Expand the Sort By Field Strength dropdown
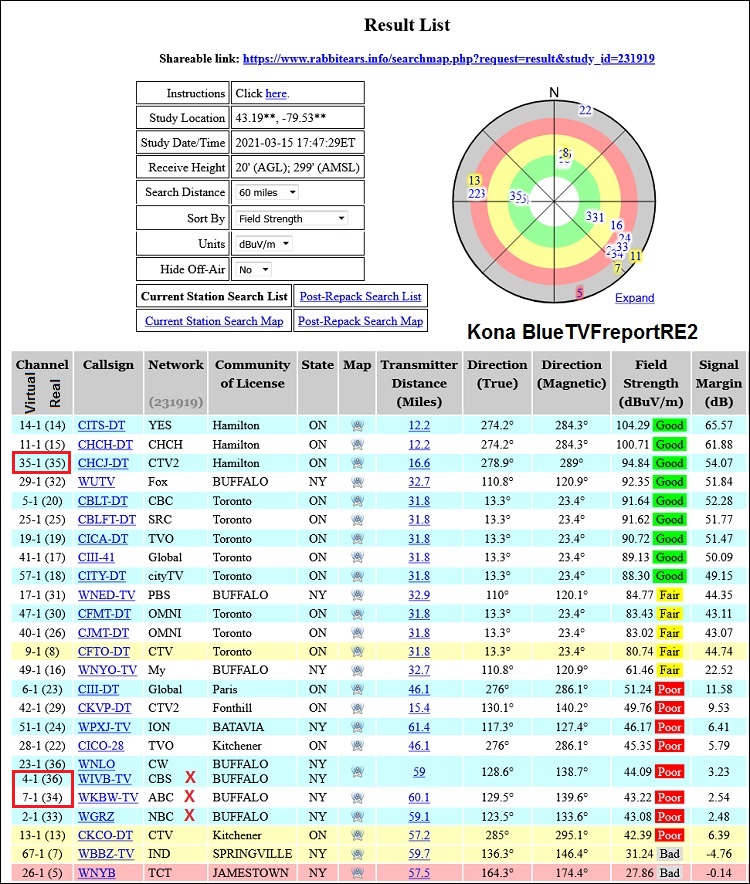The width and height of the screenshot is (750, 884). coord(292,218)
